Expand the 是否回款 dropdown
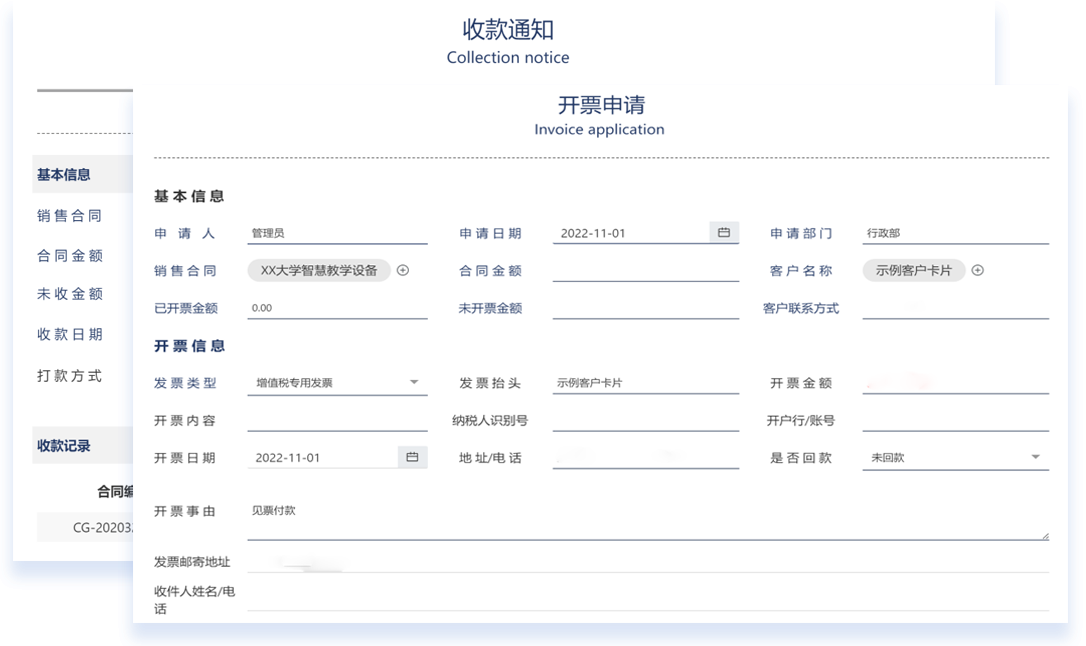The width and height of the screenshot is (1086, 646). [1035, 457]
